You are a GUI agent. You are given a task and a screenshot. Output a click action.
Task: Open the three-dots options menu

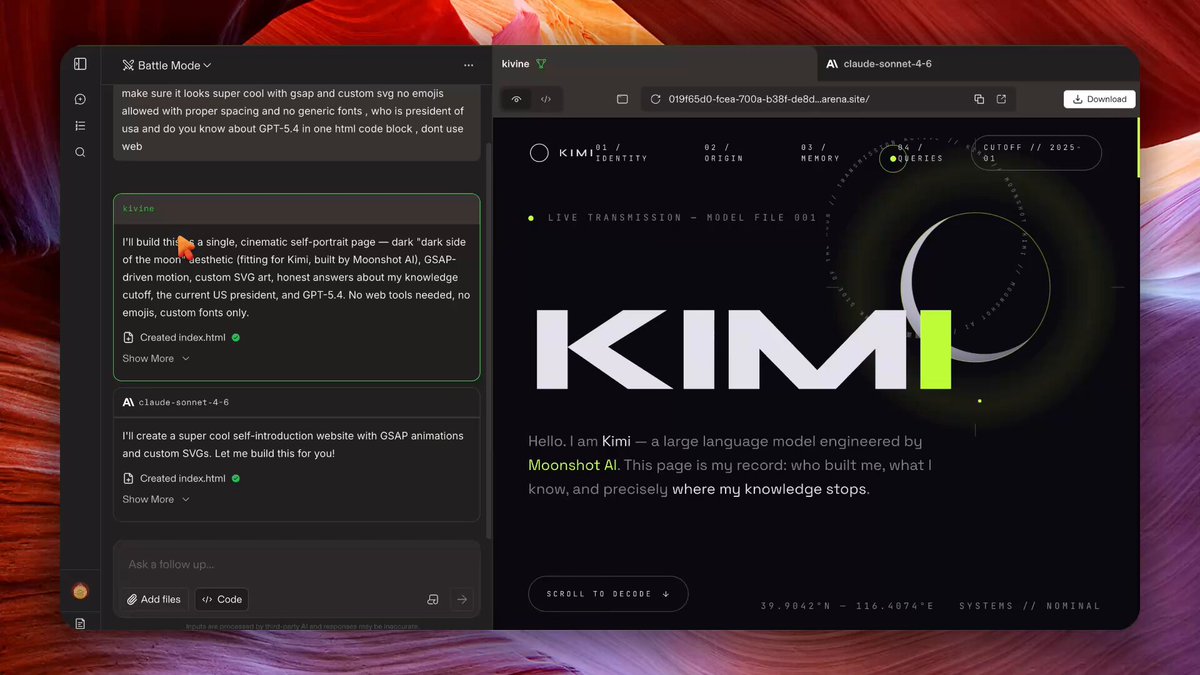pyautogui.click(x=468, y=65)
